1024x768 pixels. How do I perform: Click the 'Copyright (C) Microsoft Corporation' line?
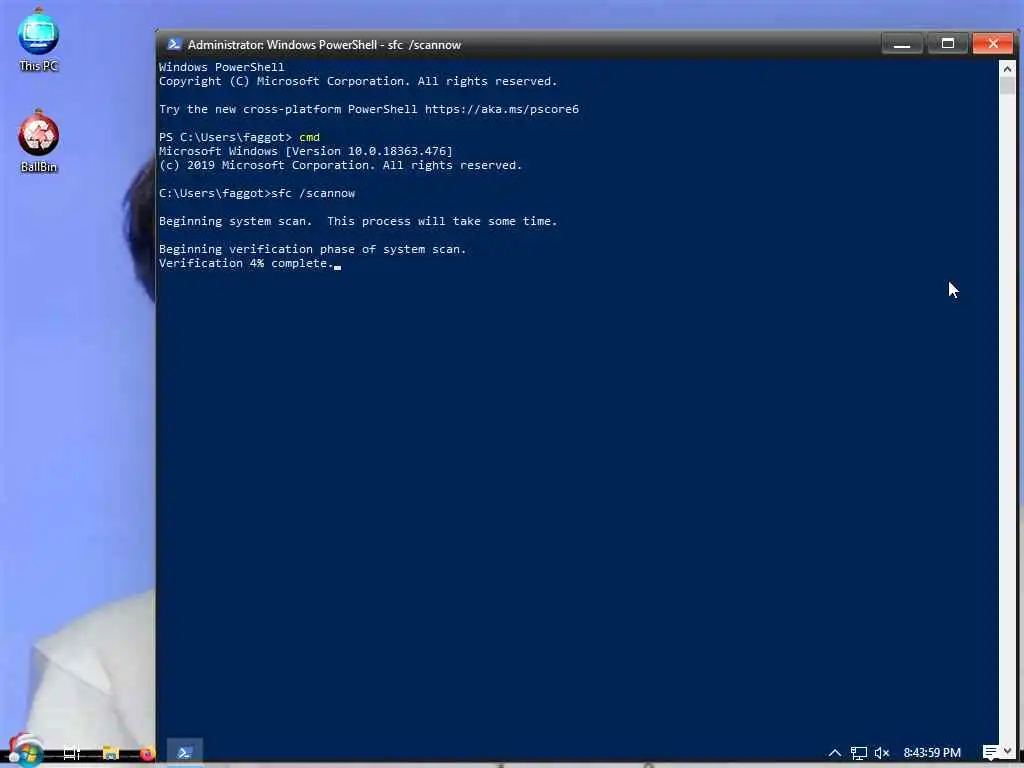[358, 81]
